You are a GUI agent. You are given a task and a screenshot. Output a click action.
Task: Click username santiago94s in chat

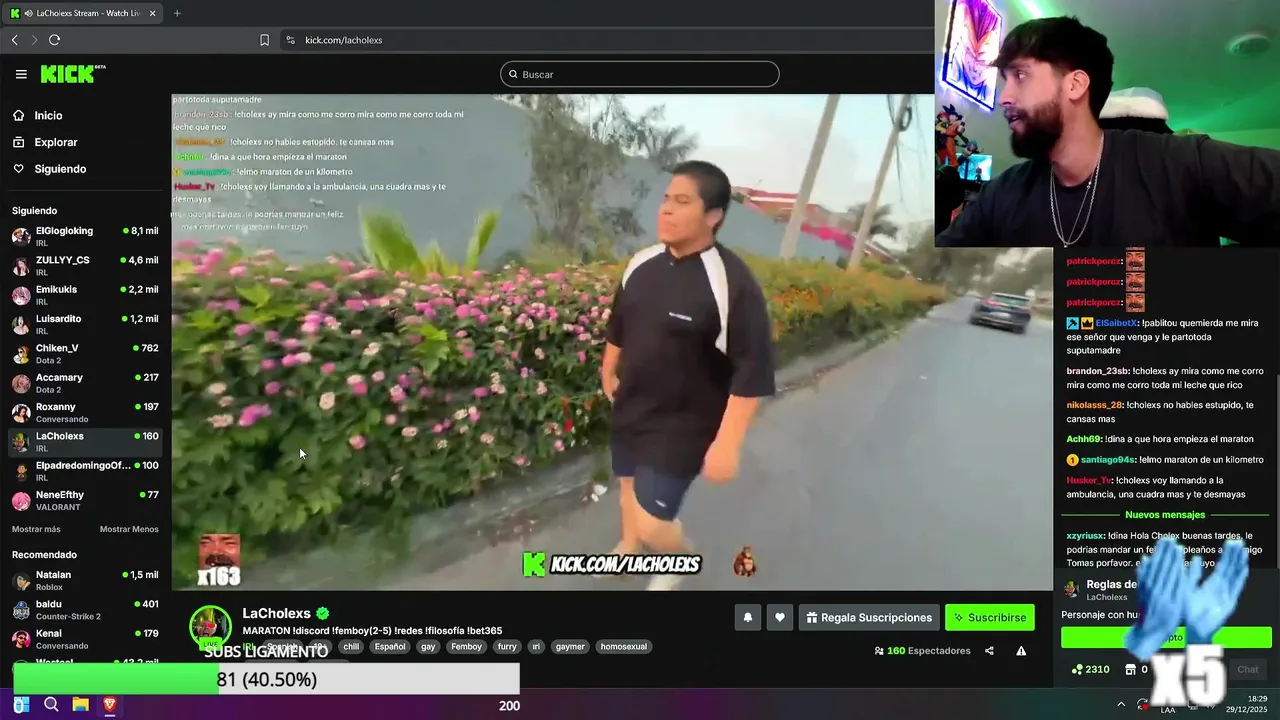tap(1107, 460)
